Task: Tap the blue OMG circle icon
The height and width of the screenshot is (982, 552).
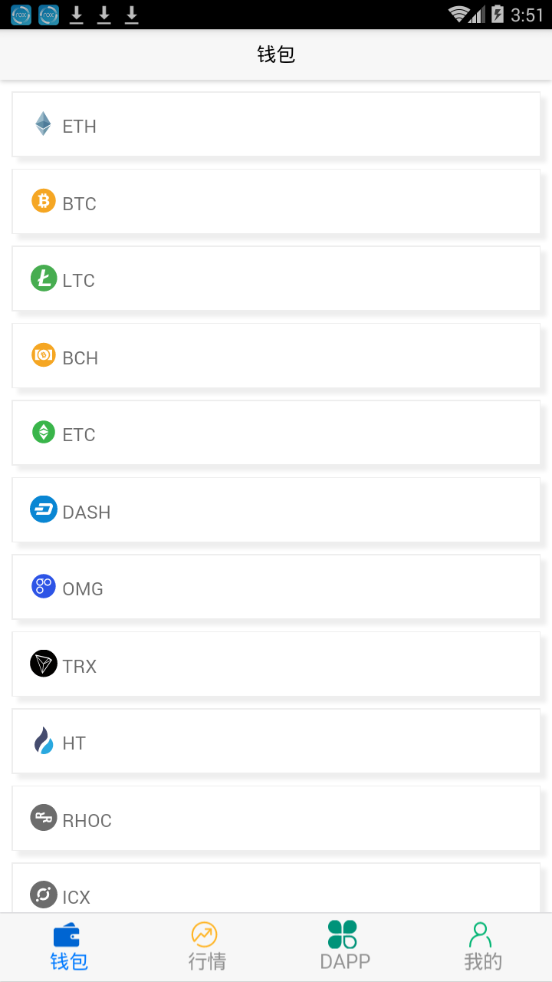Action: pos(43,586)
